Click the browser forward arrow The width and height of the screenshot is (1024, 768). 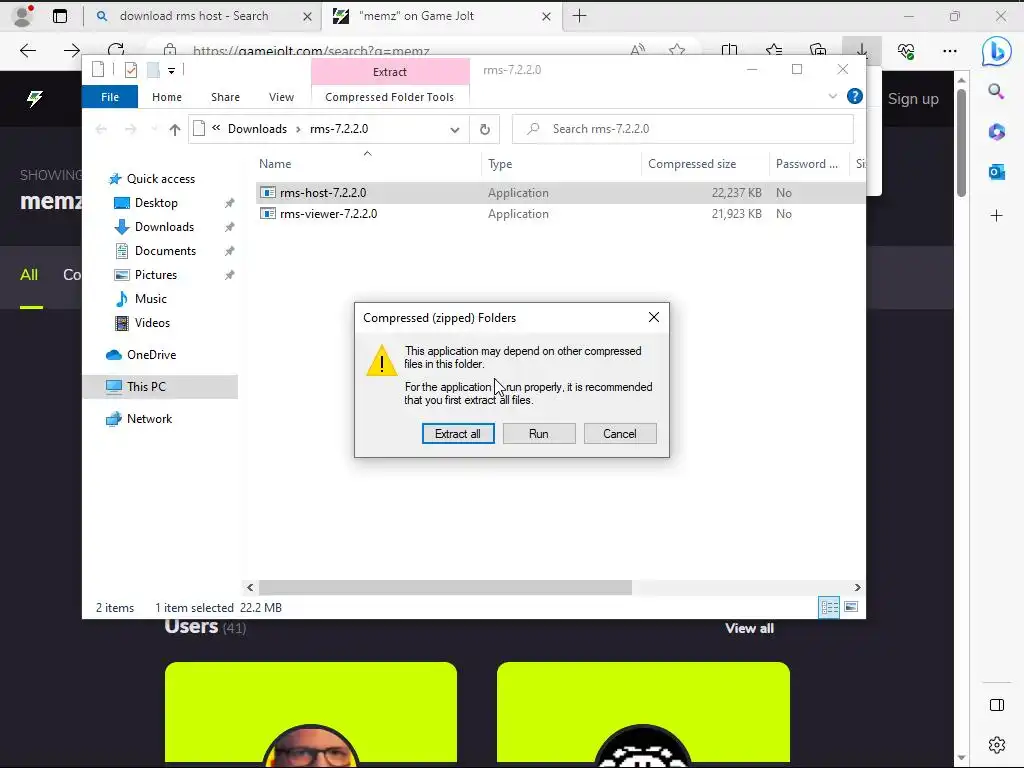[x=72, y=50]
